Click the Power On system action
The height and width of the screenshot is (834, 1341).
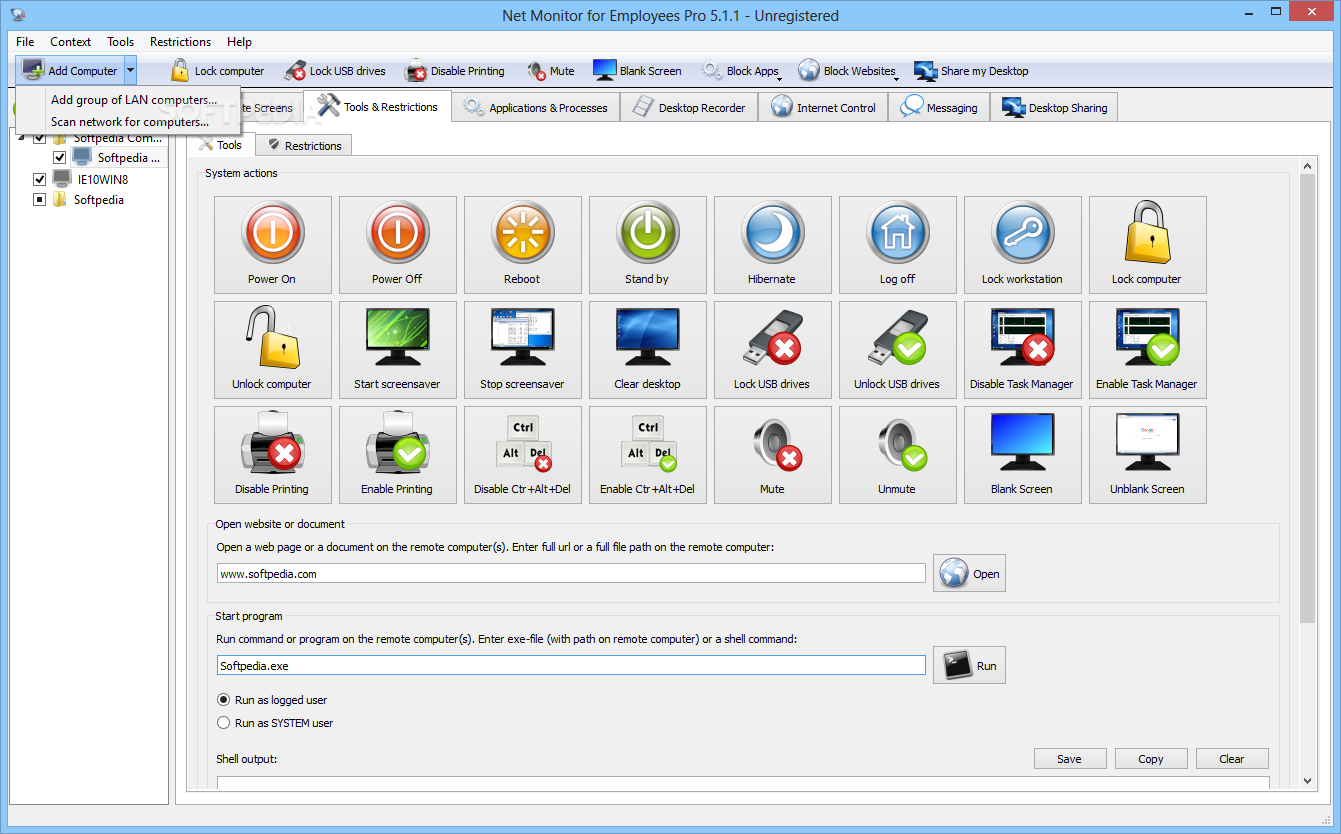point(272,244)
